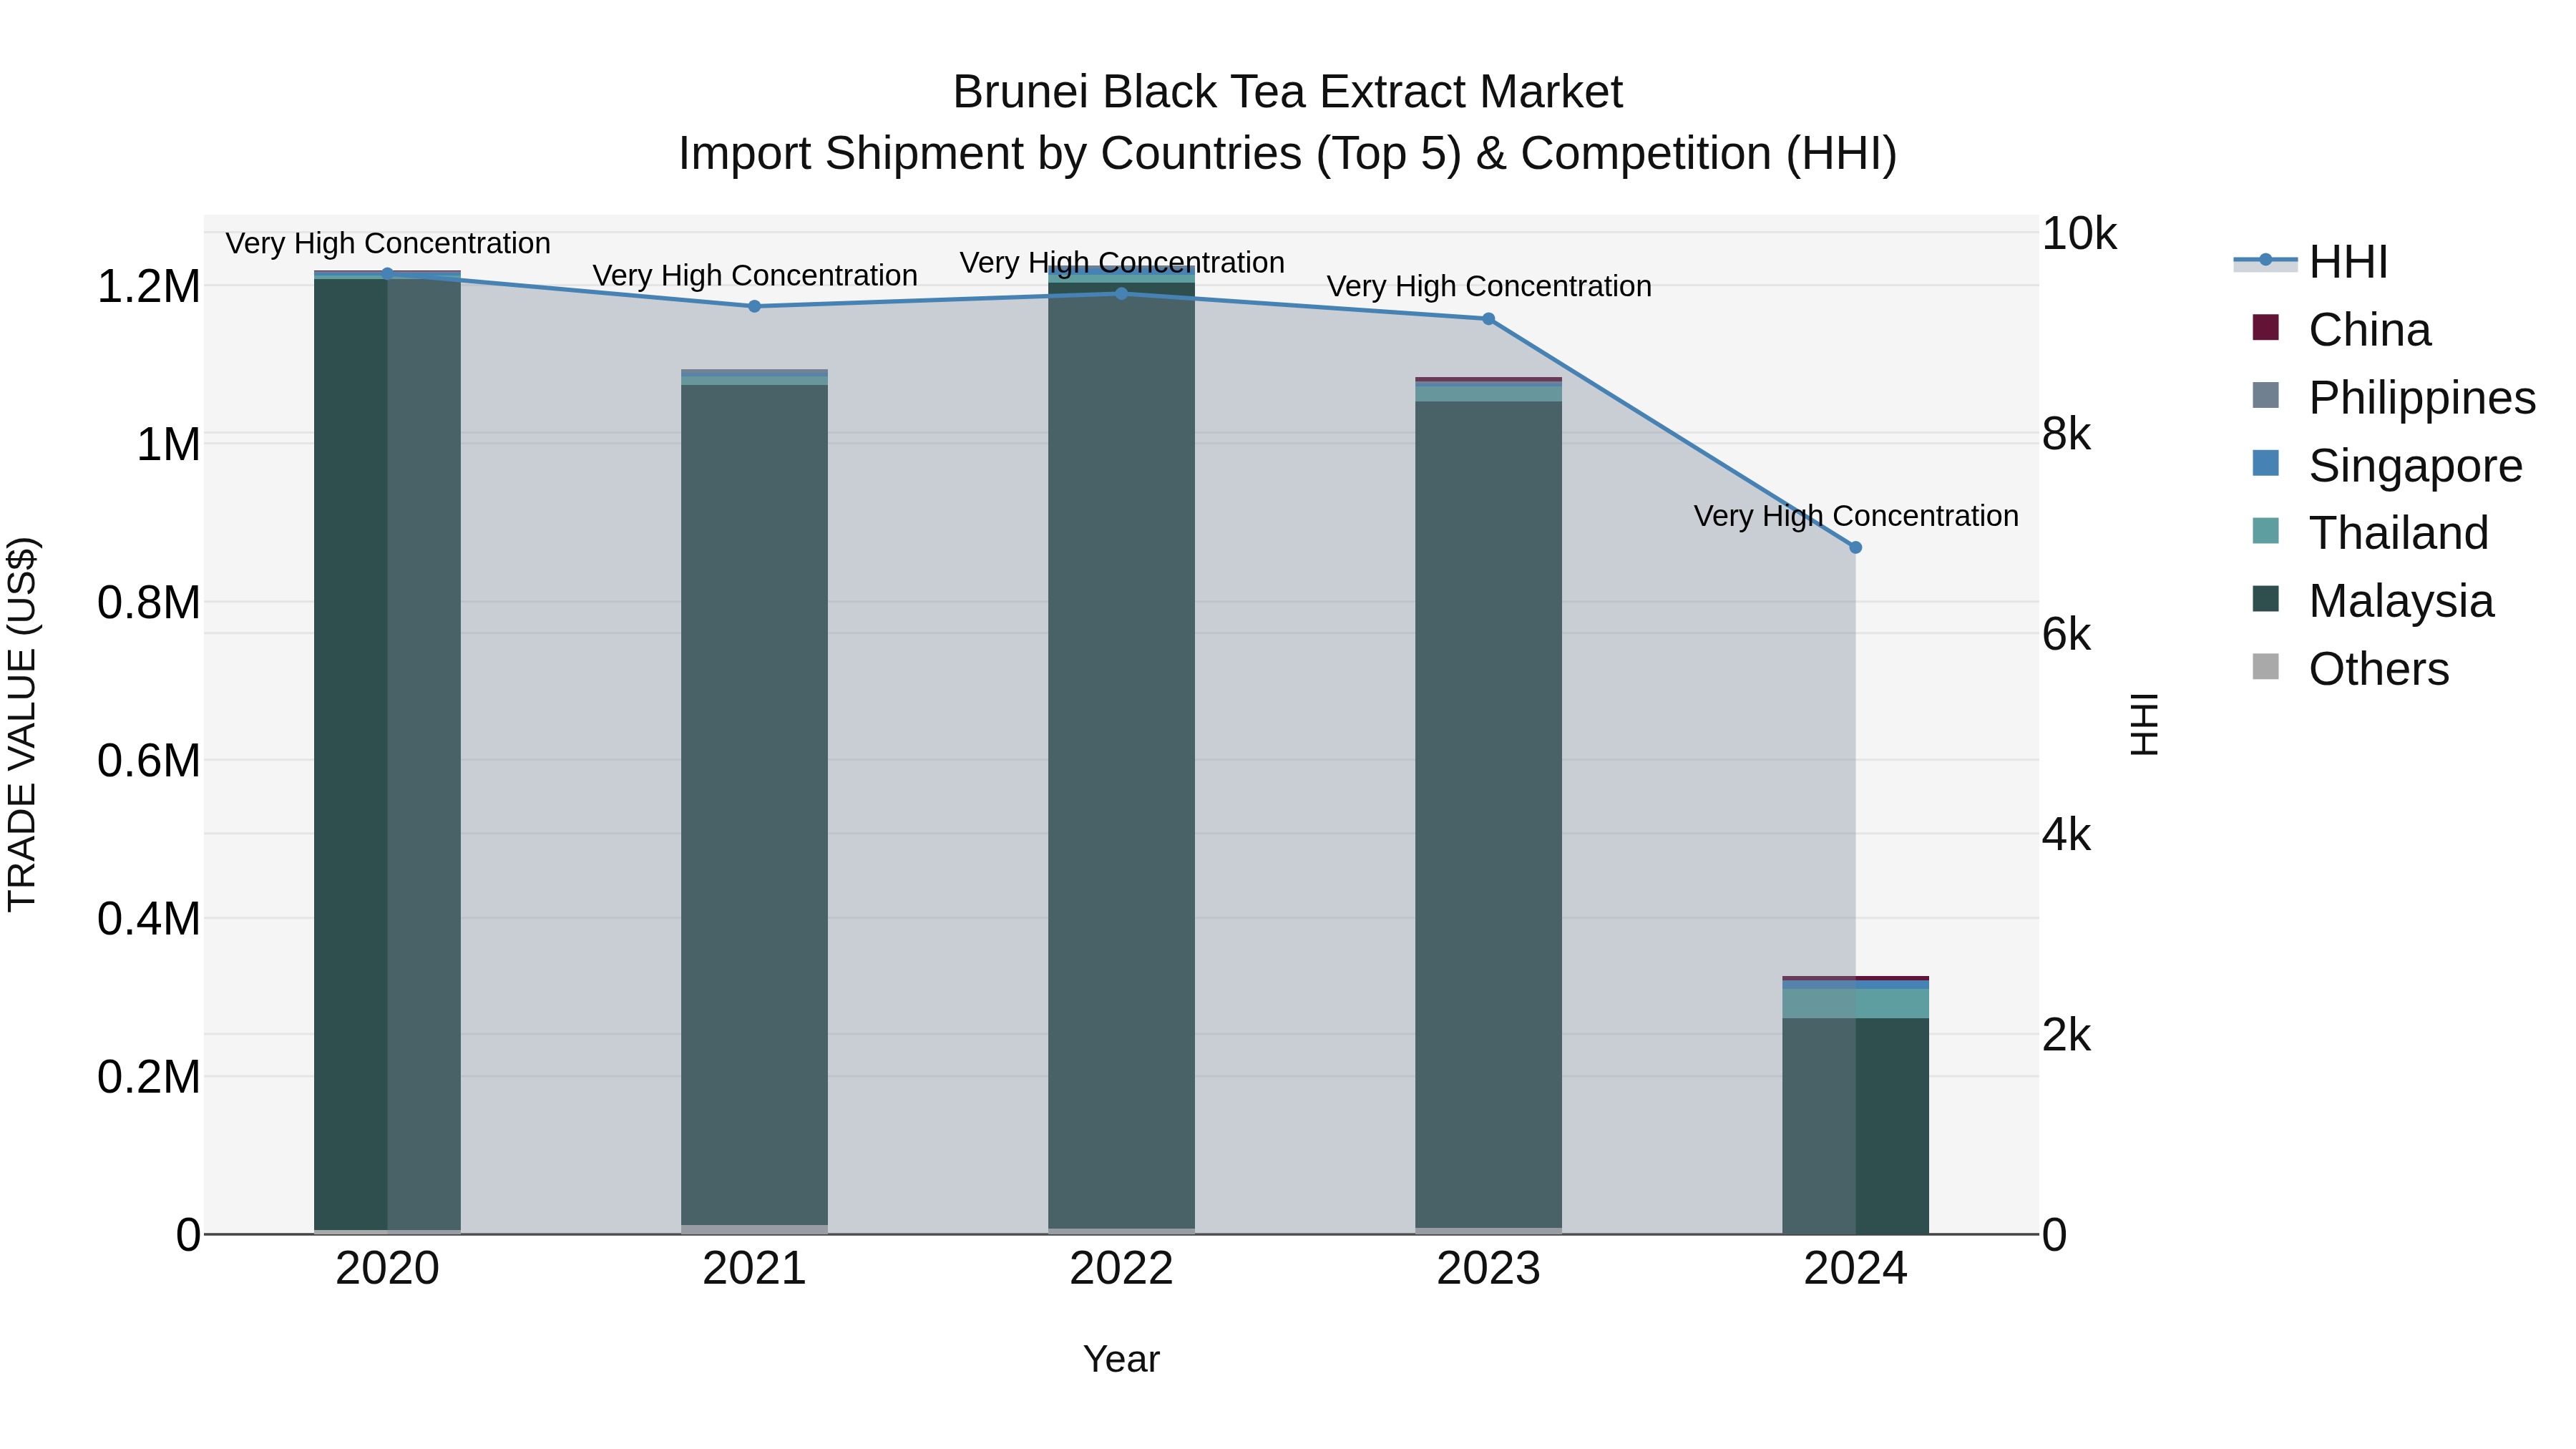Click the 2021 x-axis label
This screenshot has height=1449, width=2576.
[x=755, y=1269]
